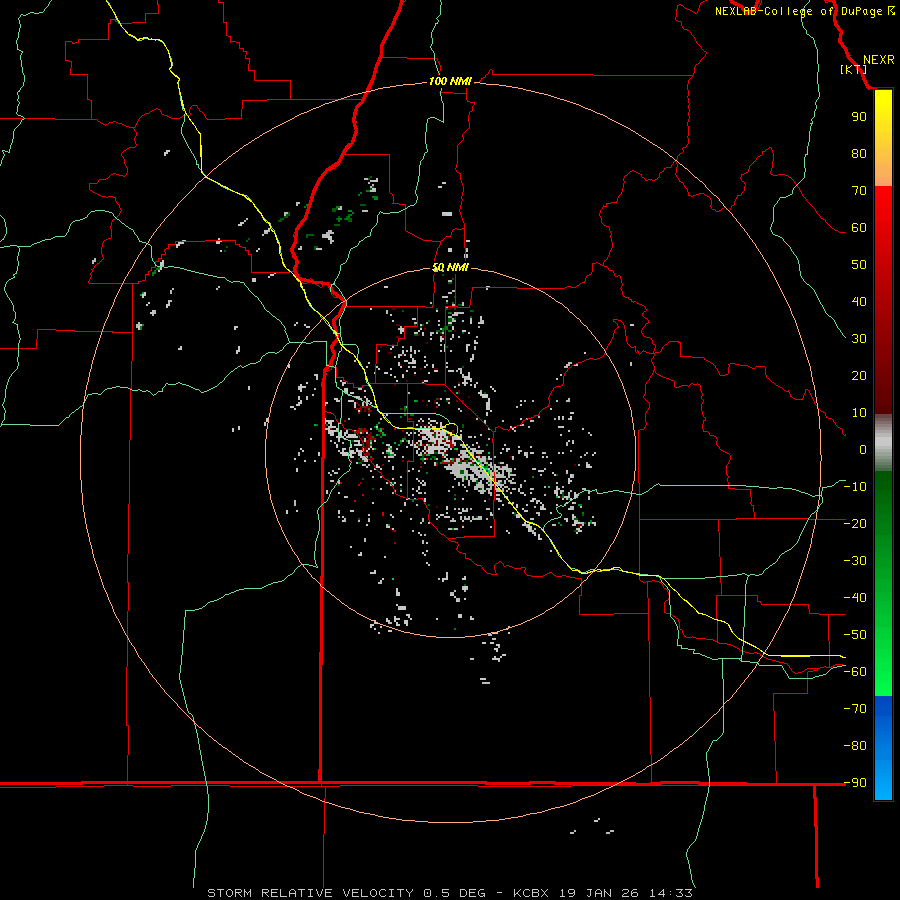Image resolution: width=900 pixels, height=900 pixels.
Task: Click the bright red color bar segment
Action: (883, 212)
